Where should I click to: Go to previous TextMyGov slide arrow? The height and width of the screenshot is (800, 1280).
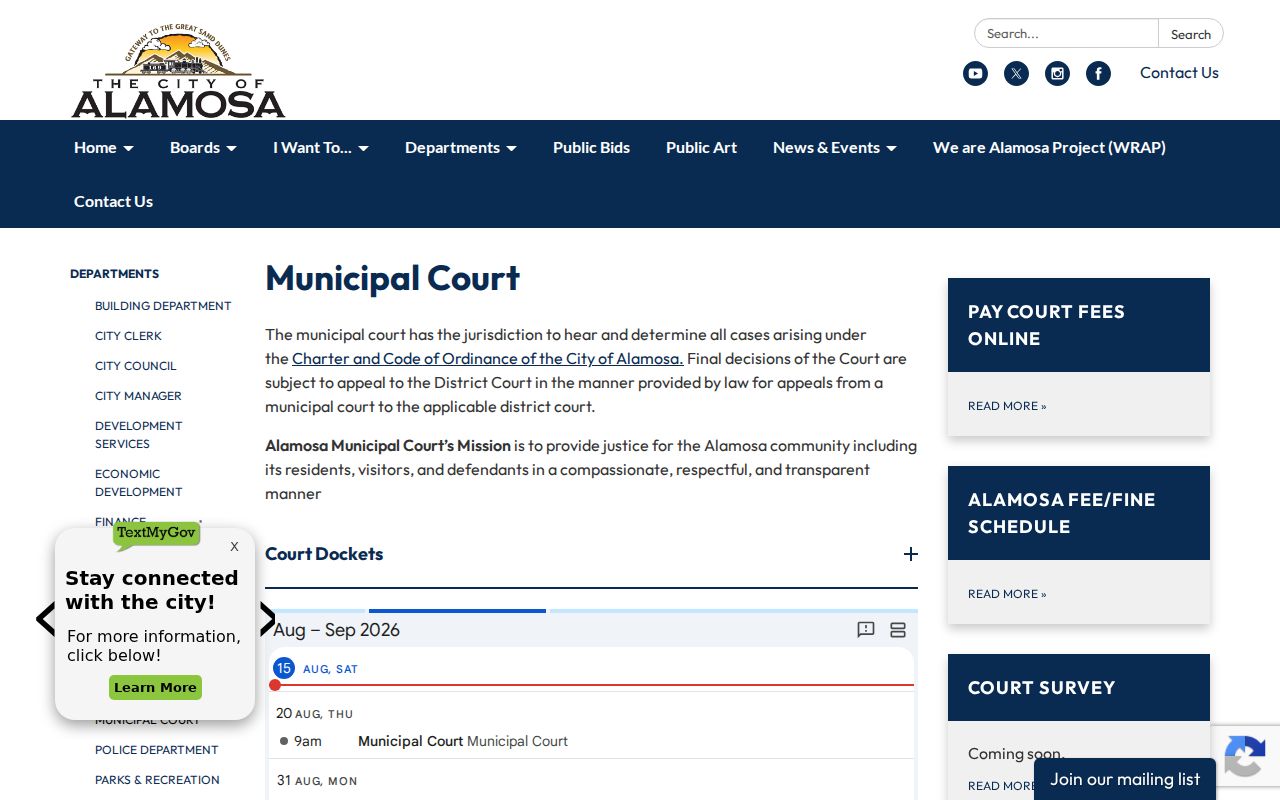pos(45,619)
